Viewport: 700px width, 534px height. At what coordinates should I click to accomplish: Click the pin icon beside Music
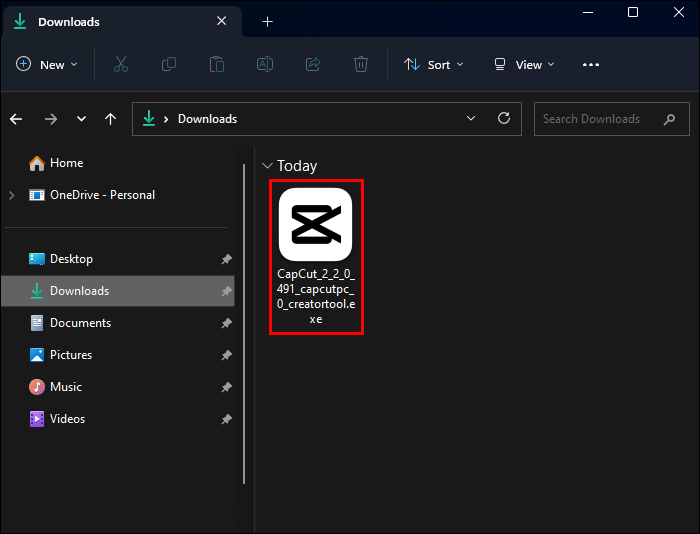[x=227, y=387]
